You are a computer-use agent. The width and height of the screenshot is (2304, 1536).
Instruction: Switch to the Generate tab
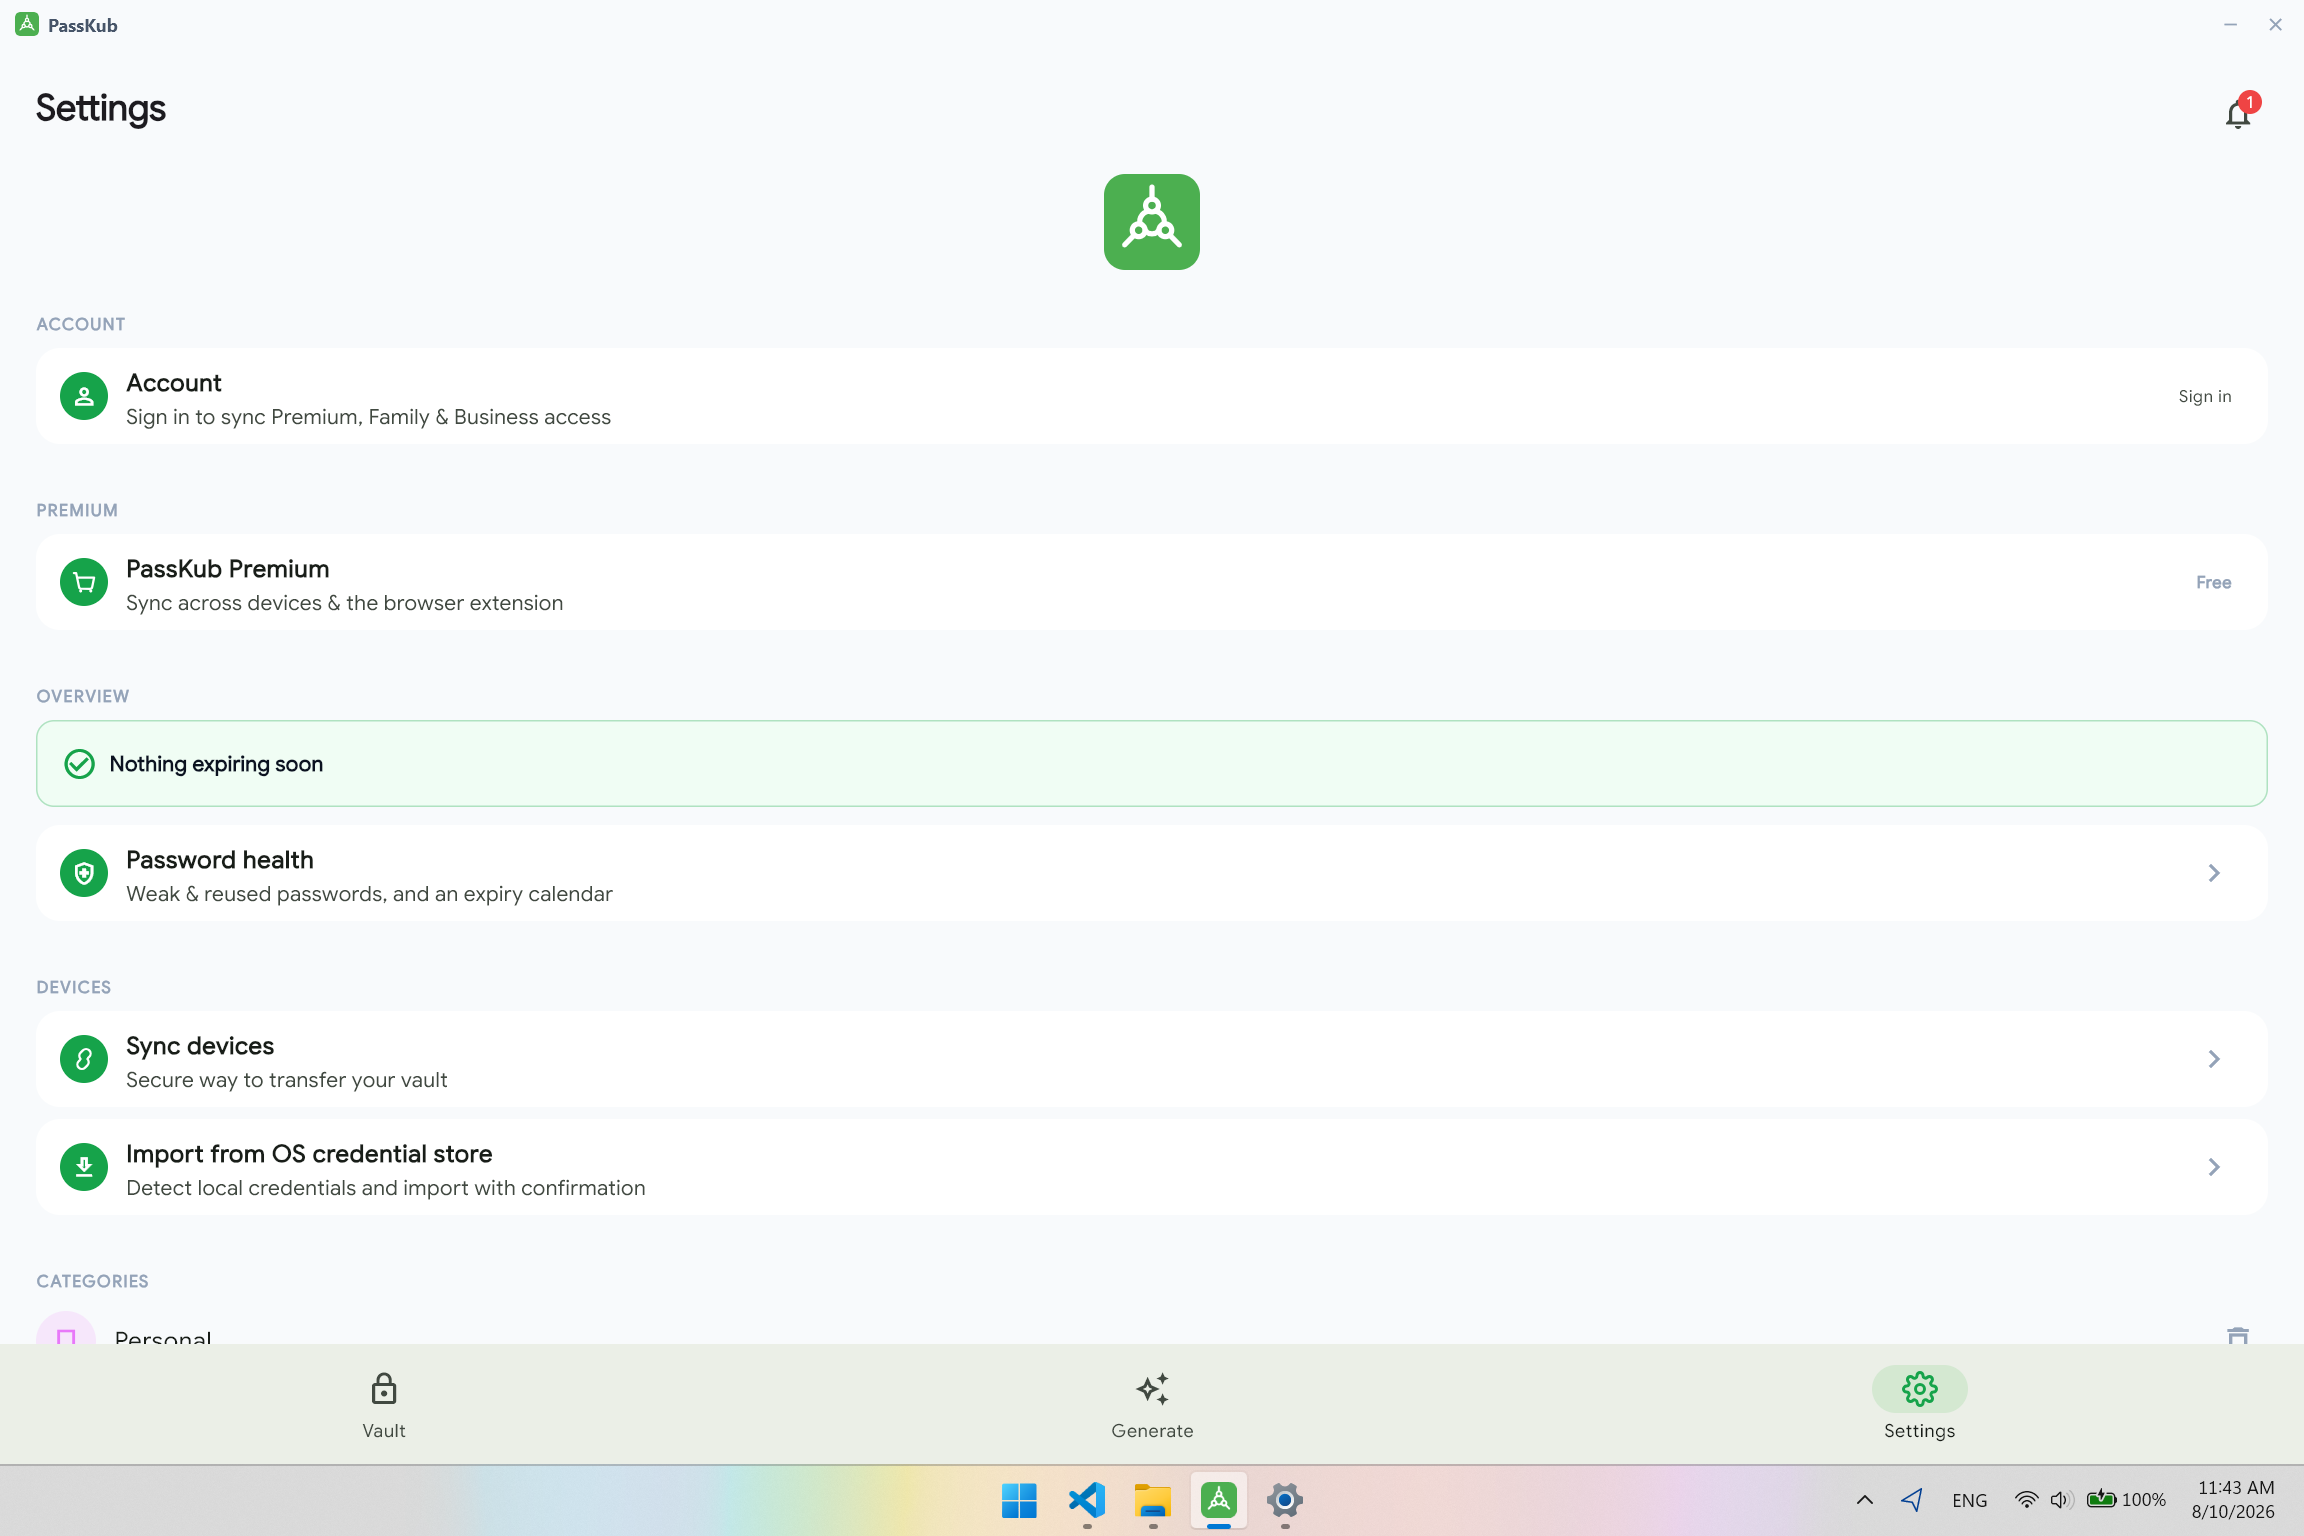(1152, 1406)
